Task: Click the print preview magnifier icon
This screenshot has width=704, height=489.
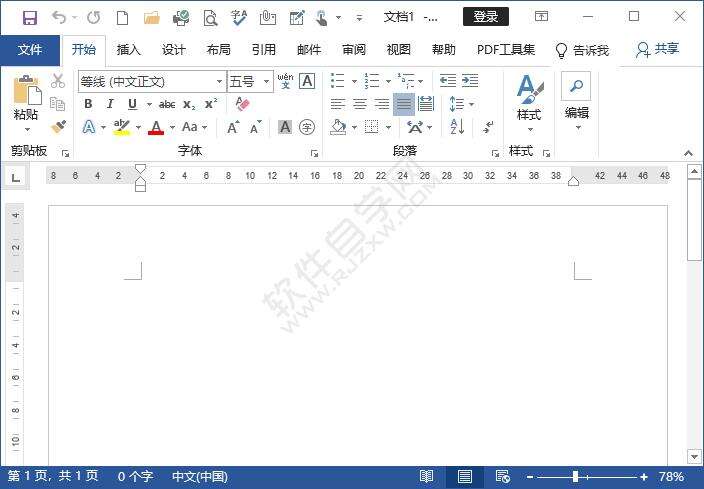Action: 210,18
